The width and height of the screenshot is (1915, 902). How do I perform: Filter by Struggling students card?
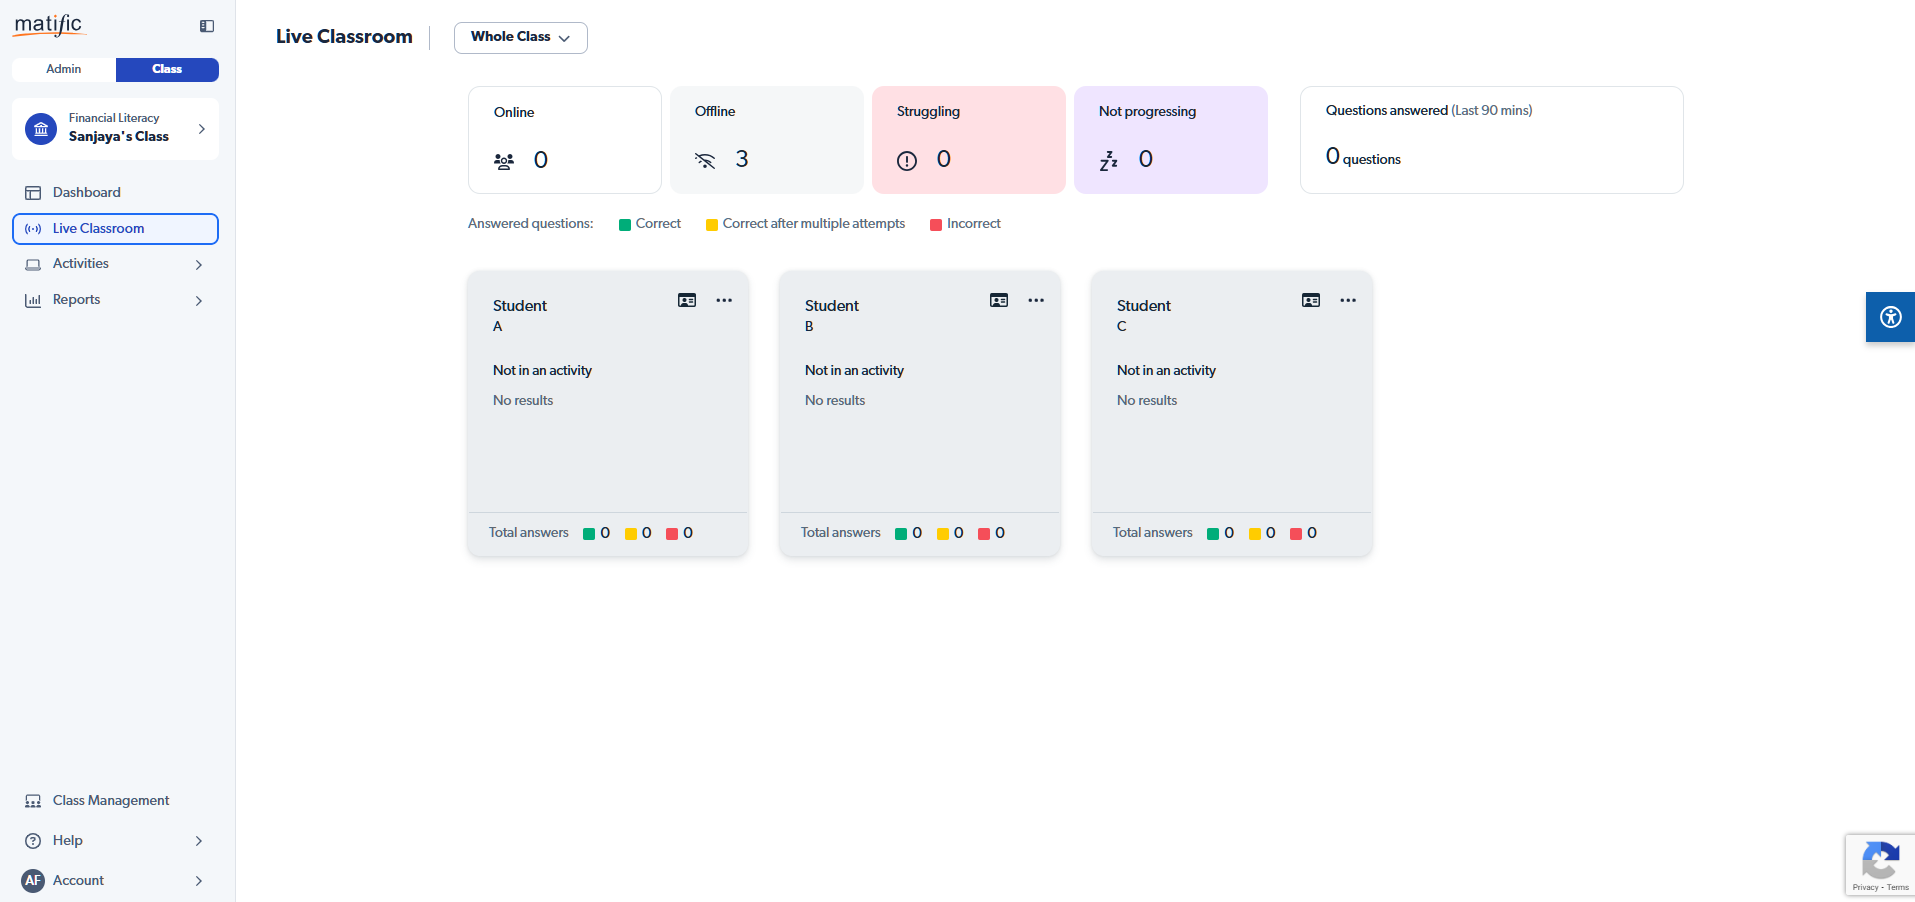coord(968,140)
